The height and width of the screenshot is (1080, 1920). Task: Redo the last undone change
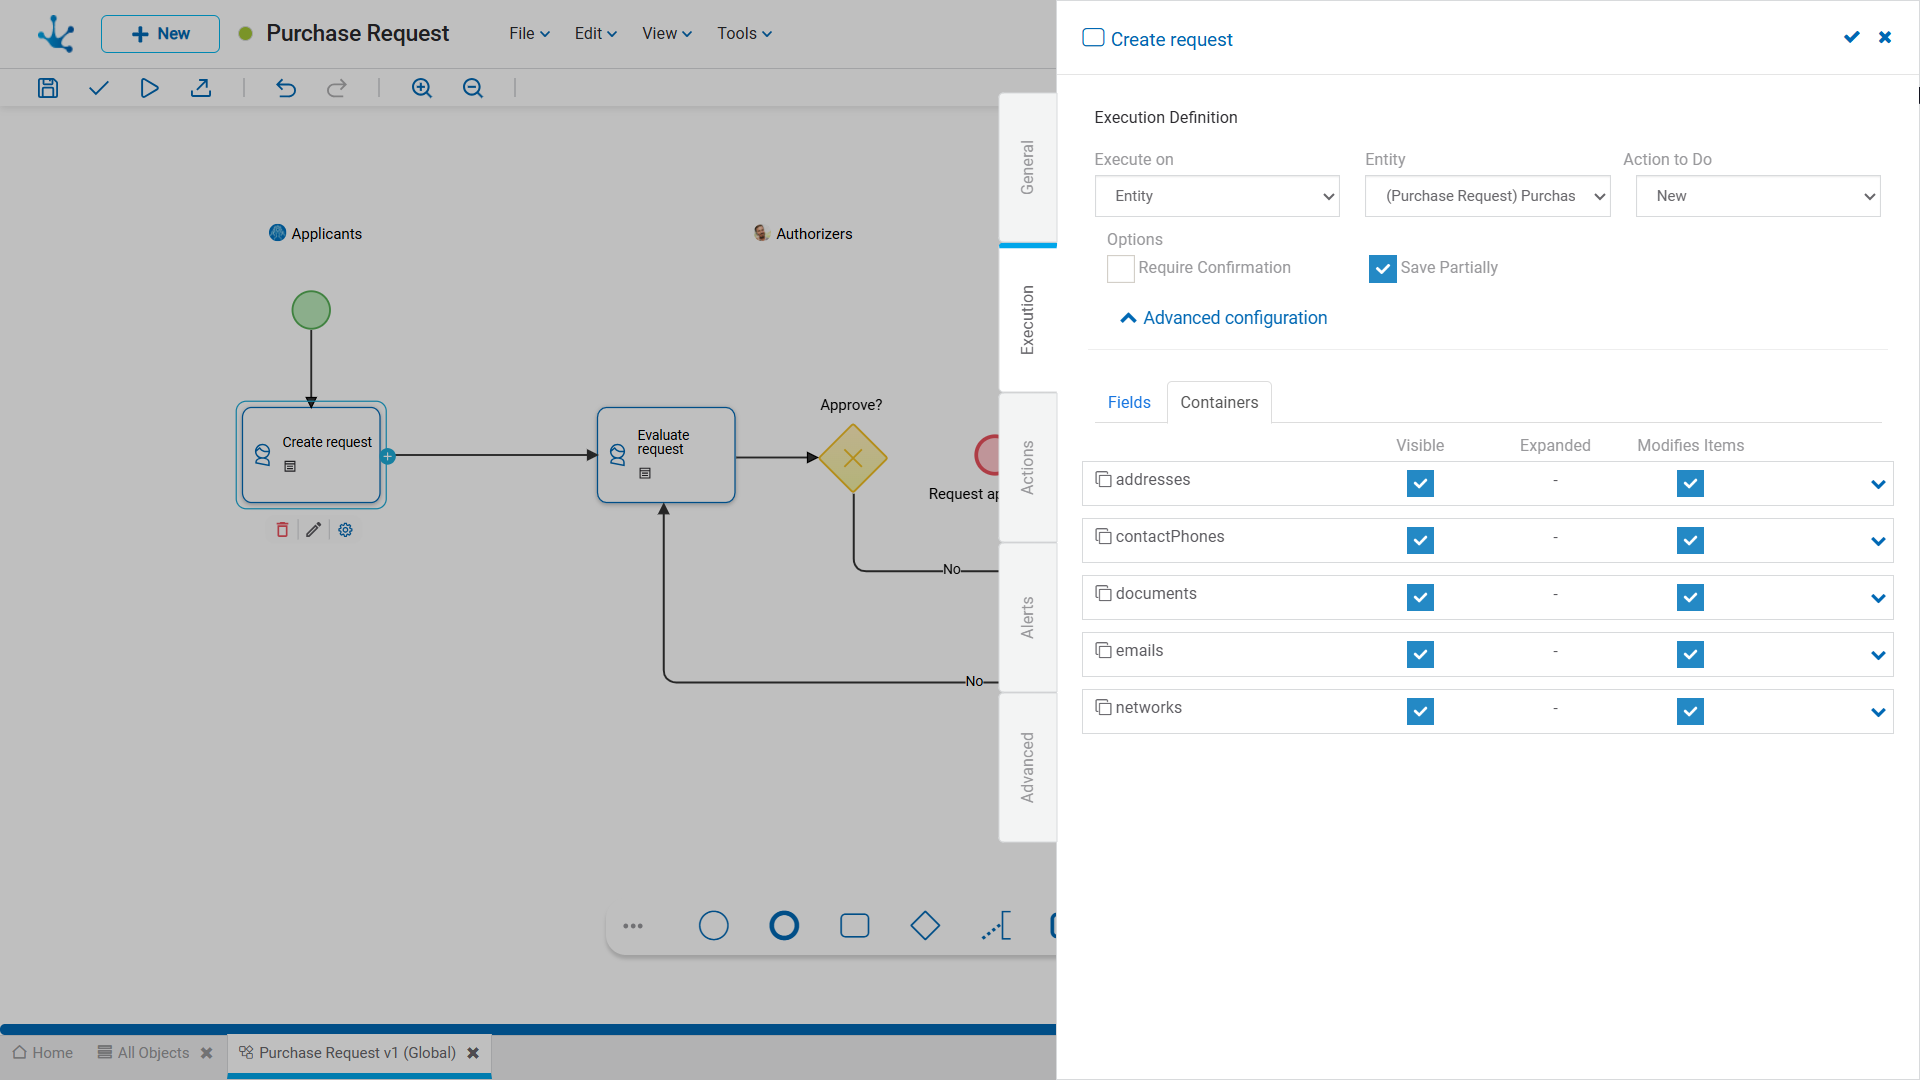click(x=337, y=88)
